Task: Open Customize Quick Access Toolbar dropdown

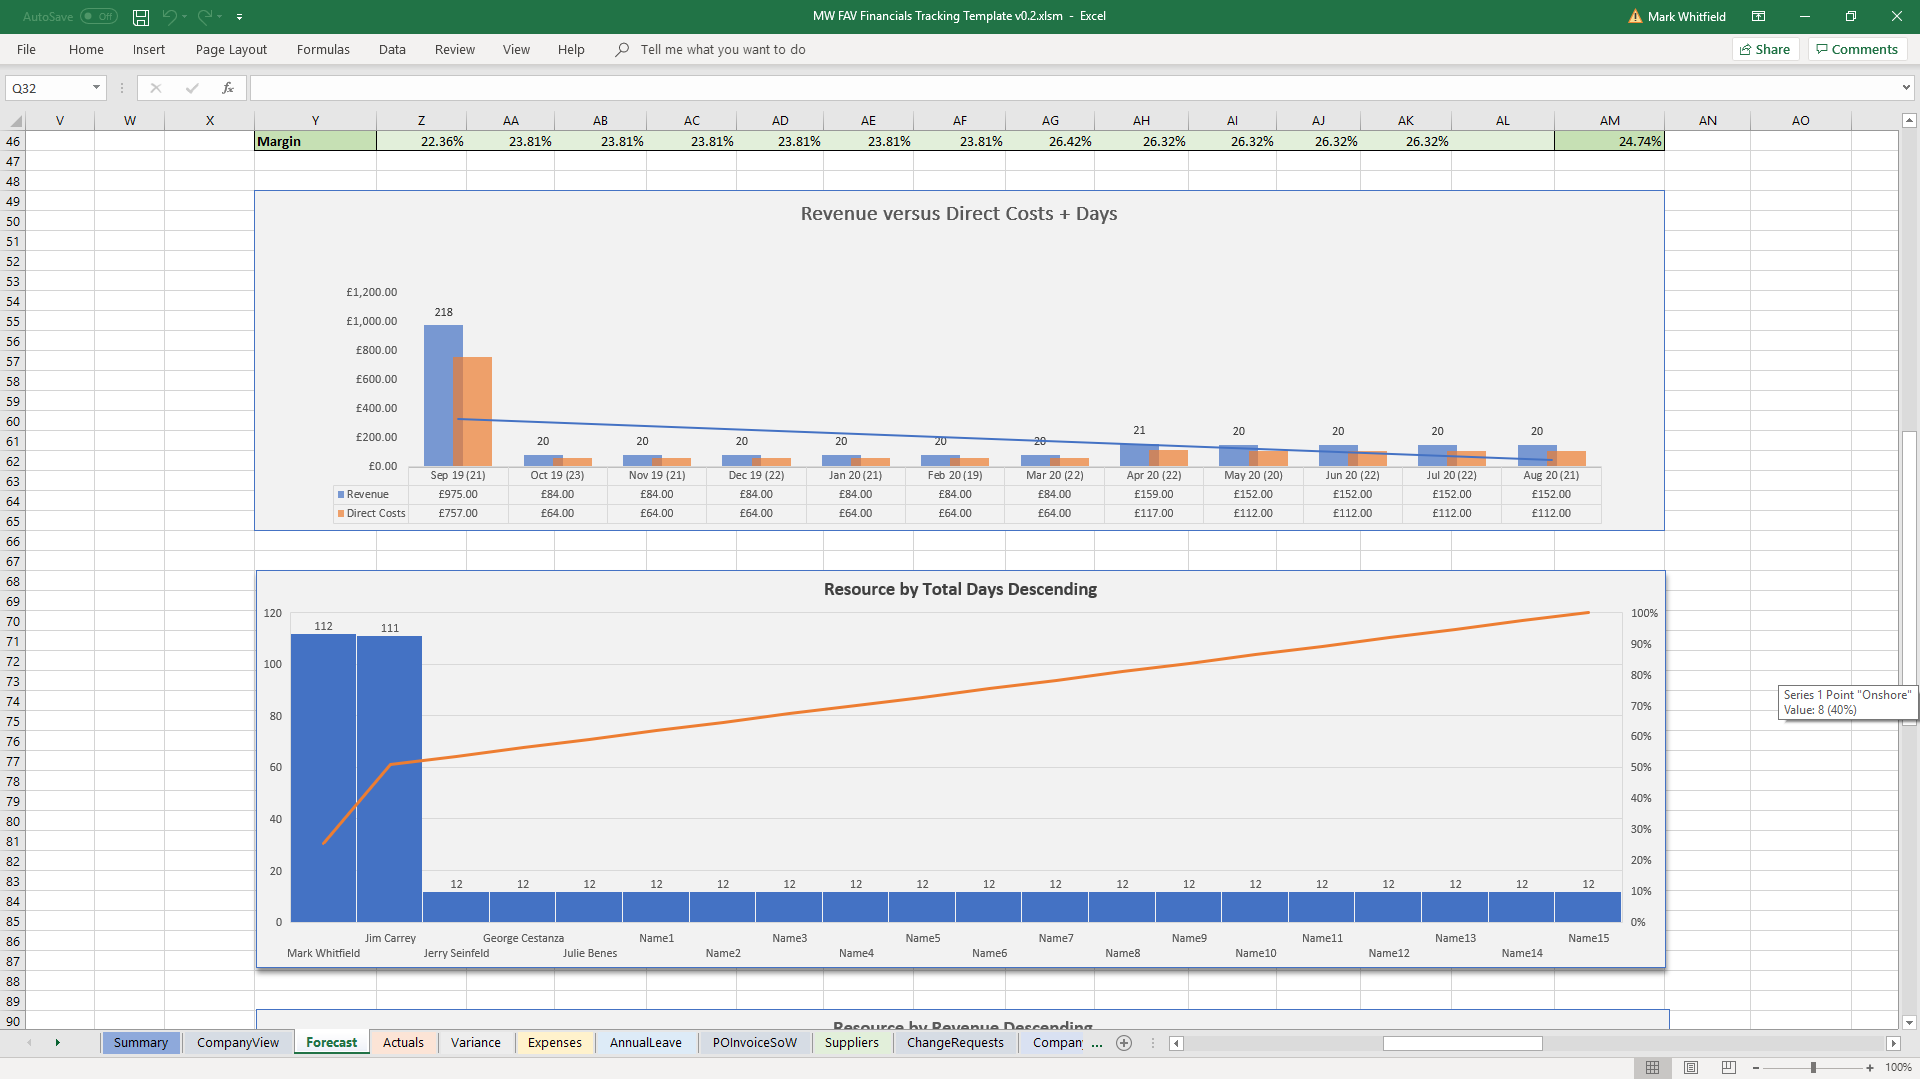Action: tap(240, 17)
